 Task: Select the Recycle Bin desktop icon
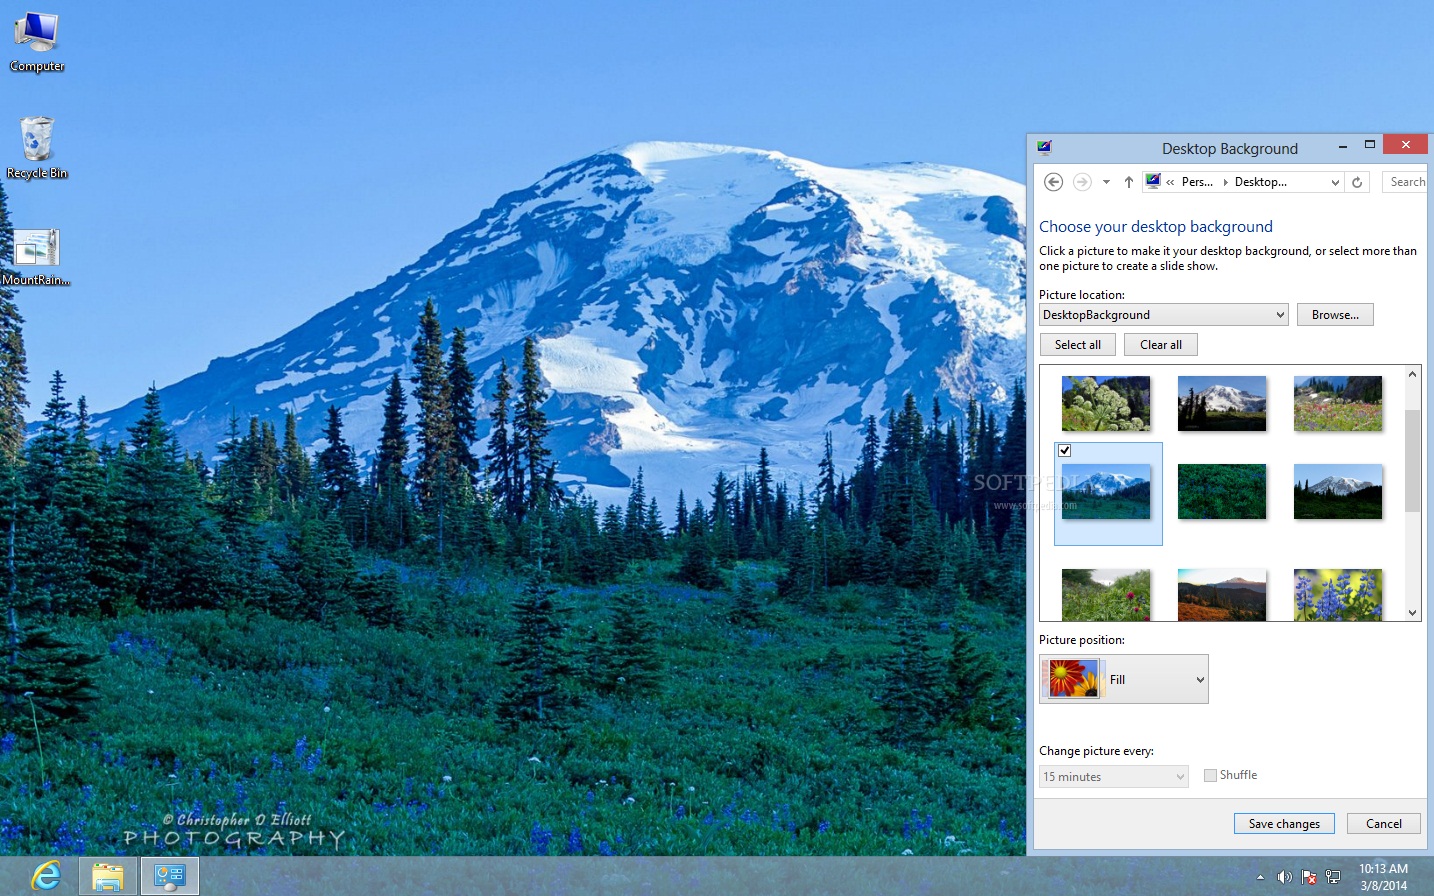(37, 148)
